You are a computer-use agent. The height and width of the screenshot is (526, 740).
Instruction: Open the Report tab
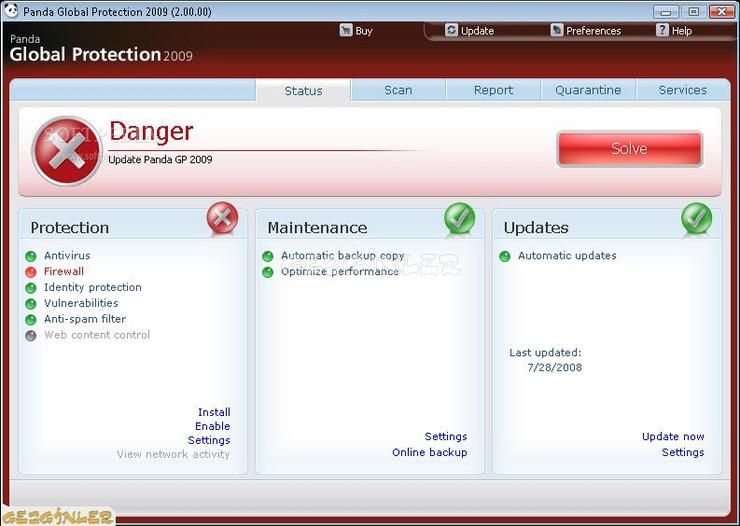pos(493,90)
